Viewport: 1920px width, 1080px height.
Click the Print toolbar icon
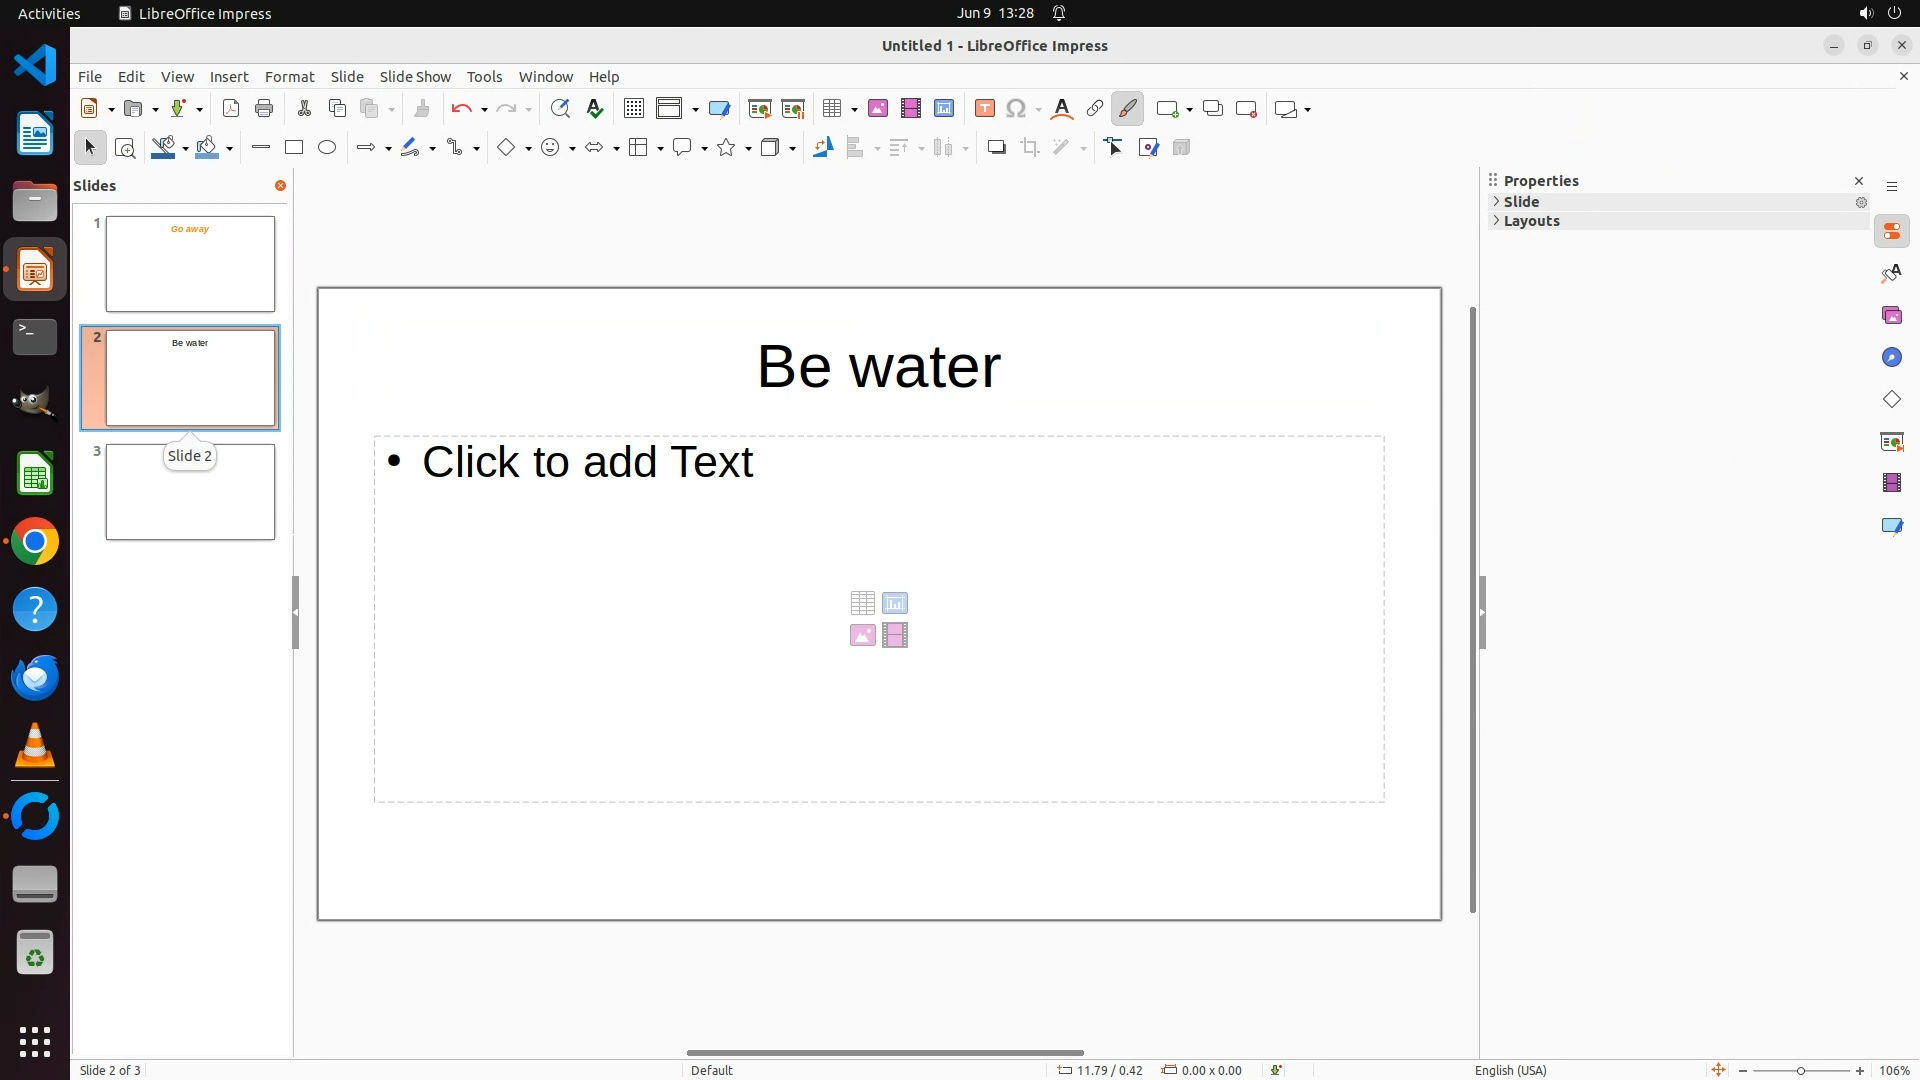pos(264,109)
